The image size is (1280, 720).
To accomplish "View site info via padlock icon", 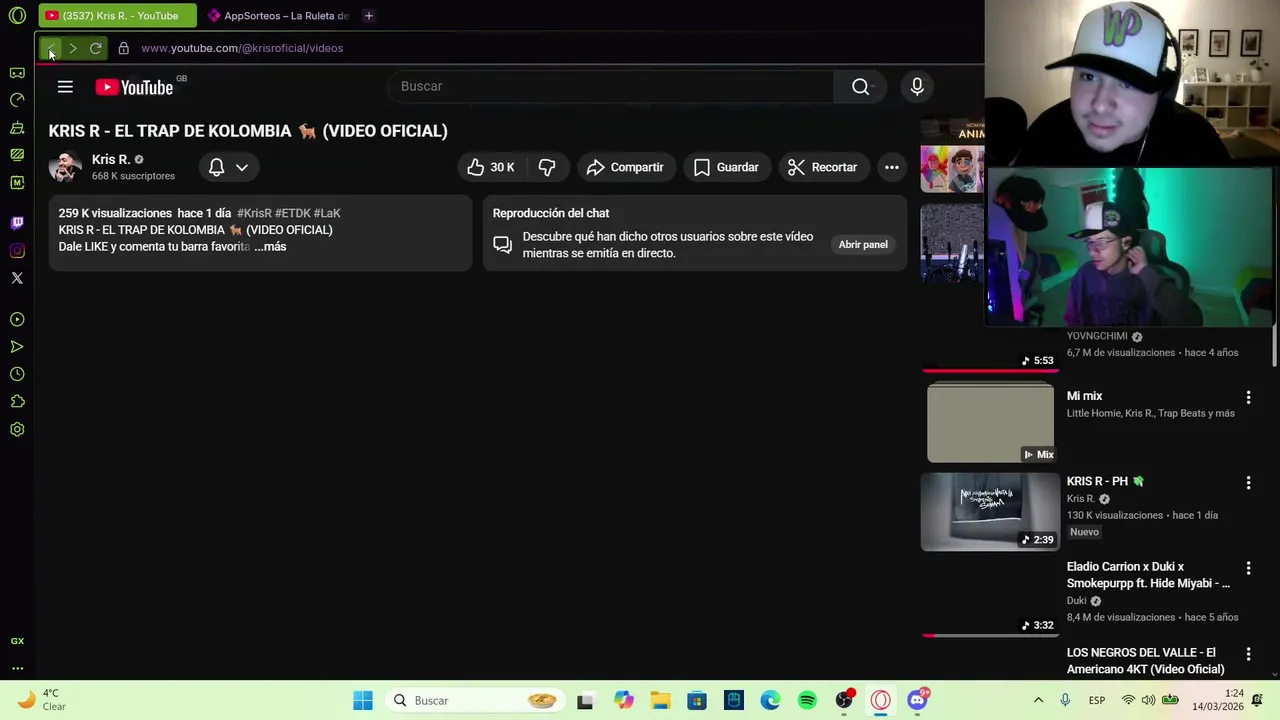I will [x=123, y=48].
